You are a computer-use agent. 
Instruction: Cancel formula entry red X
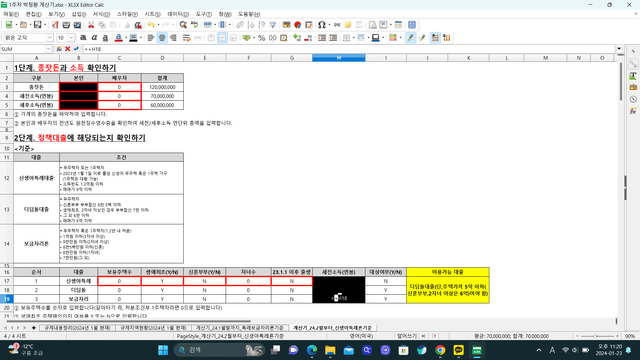(68, 49)
